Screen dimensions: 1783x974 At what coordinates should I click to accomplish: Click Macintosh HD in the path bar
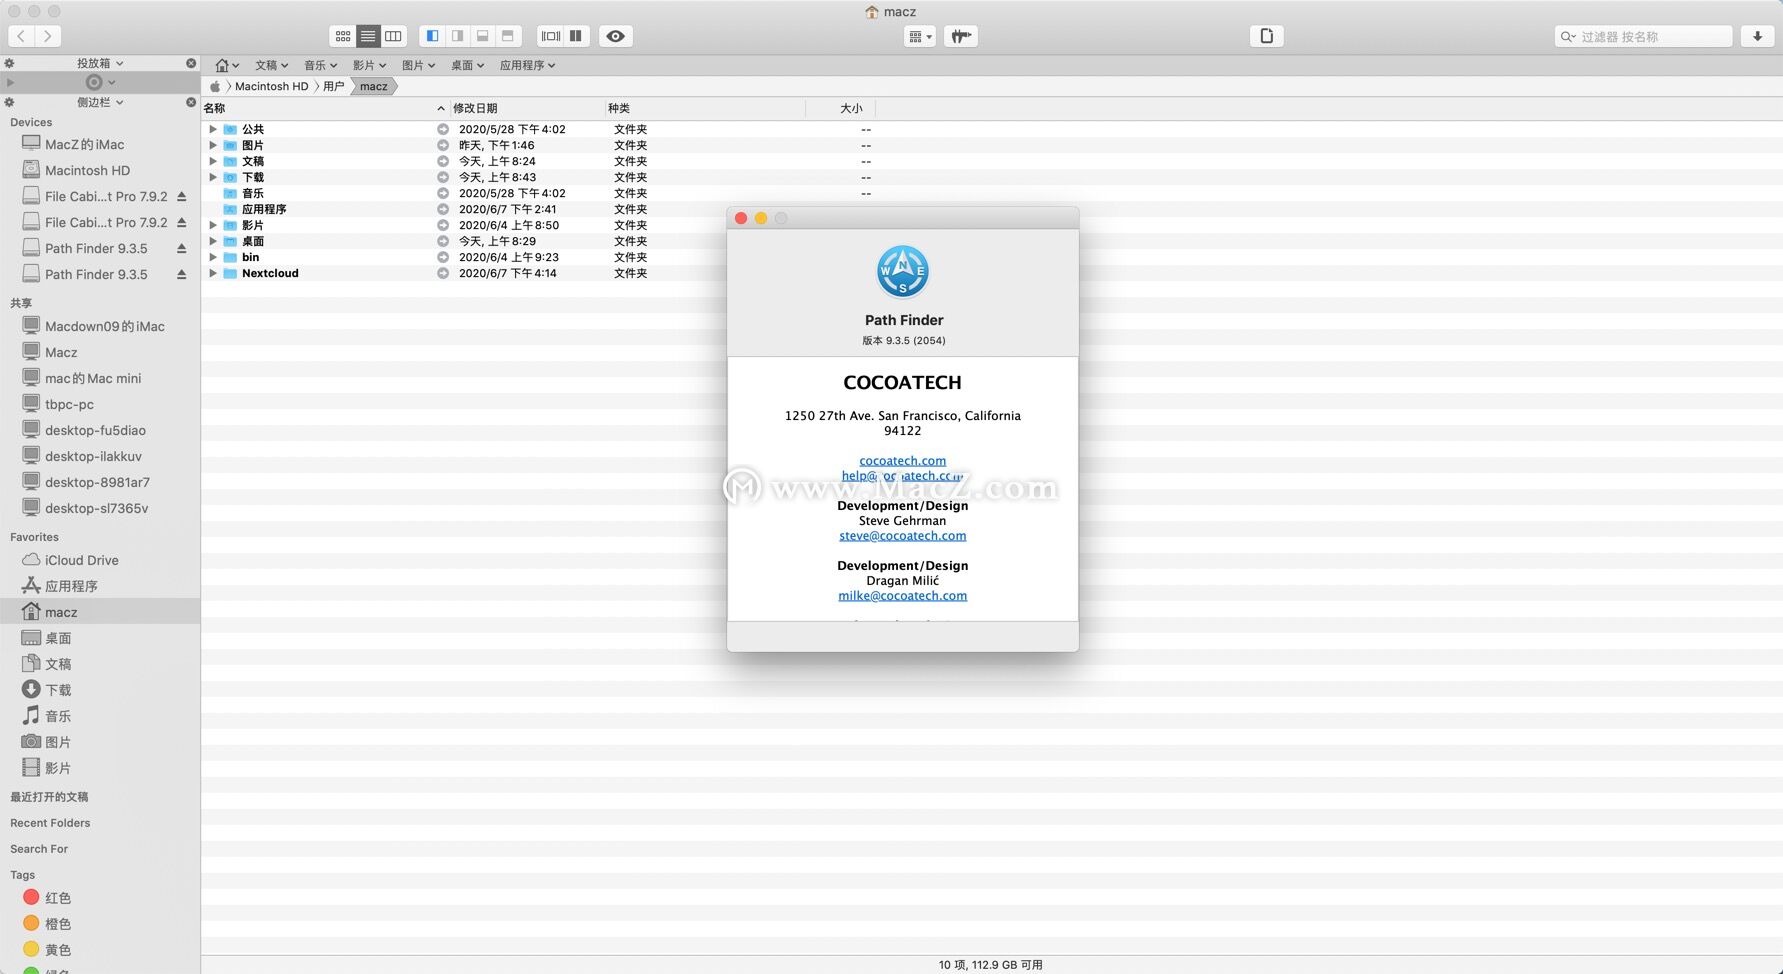[x=271, y=86]
